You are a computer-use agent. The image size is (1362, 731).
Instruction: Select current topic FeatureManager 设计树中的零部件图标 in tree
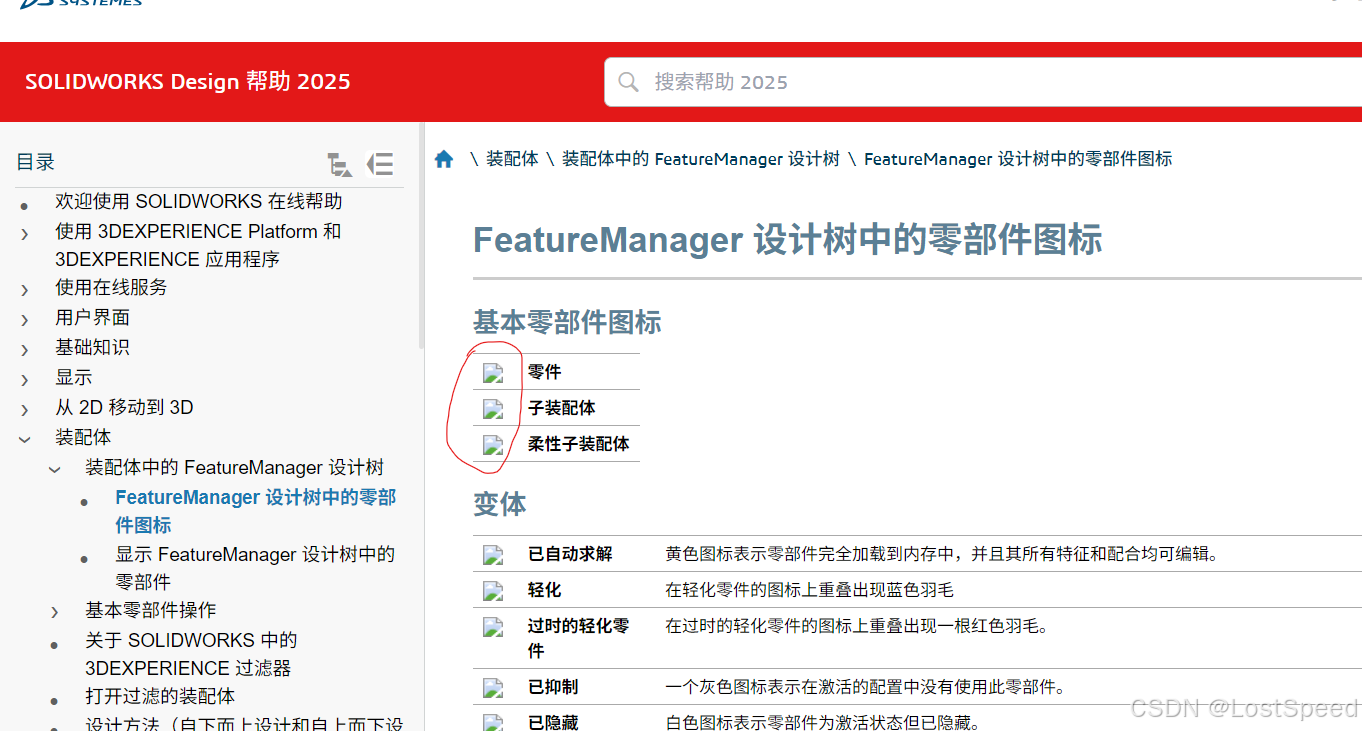pyautogui.click(x=256, y=511)
